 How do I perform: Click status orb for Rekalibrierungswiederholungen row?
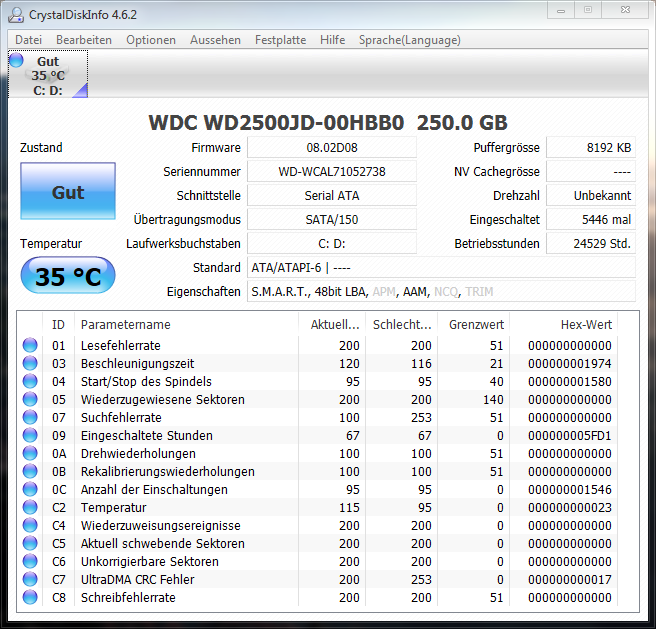[x=30, y=471]
